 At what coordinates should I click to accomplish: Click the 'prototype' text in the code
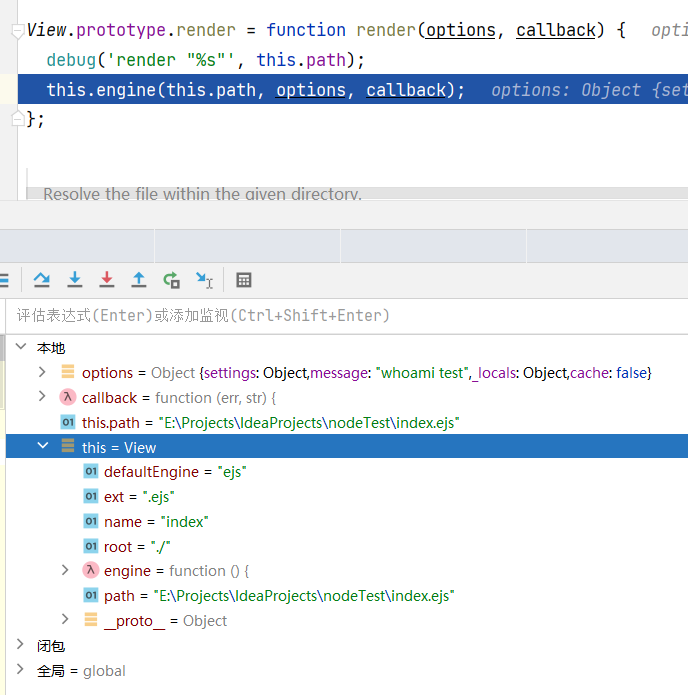[121, 30]
